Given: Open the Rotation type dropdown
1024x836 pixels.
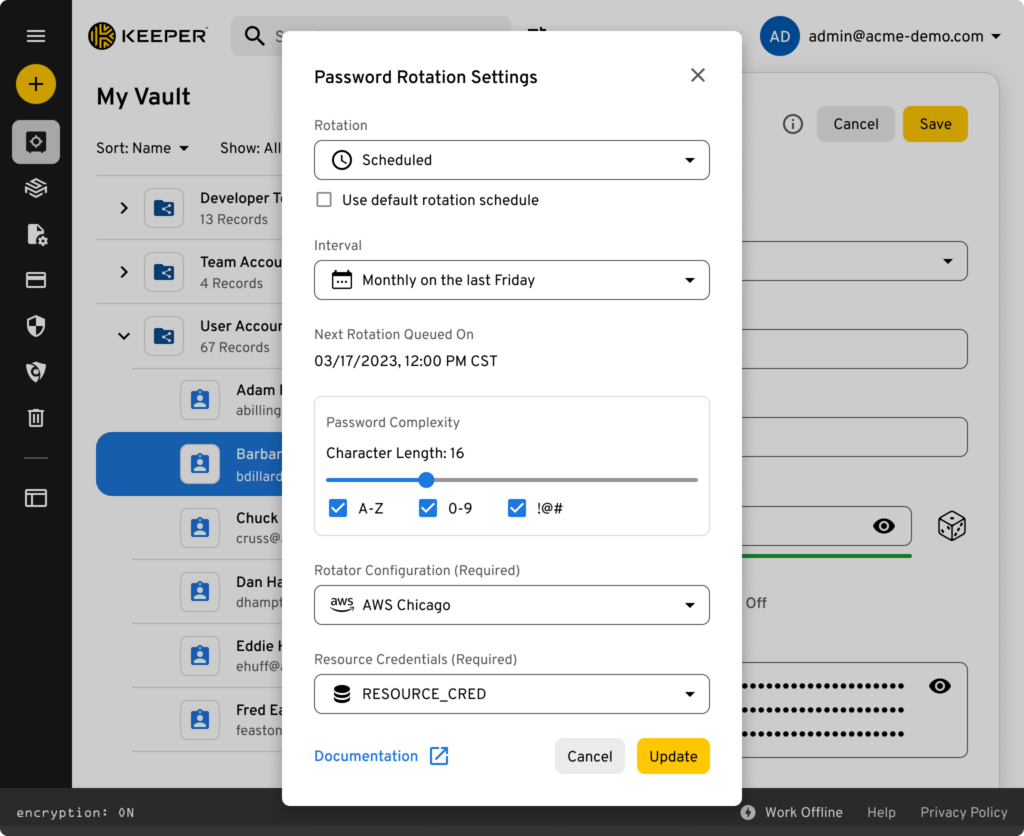Looking at the screenshot, I should 512,160.
